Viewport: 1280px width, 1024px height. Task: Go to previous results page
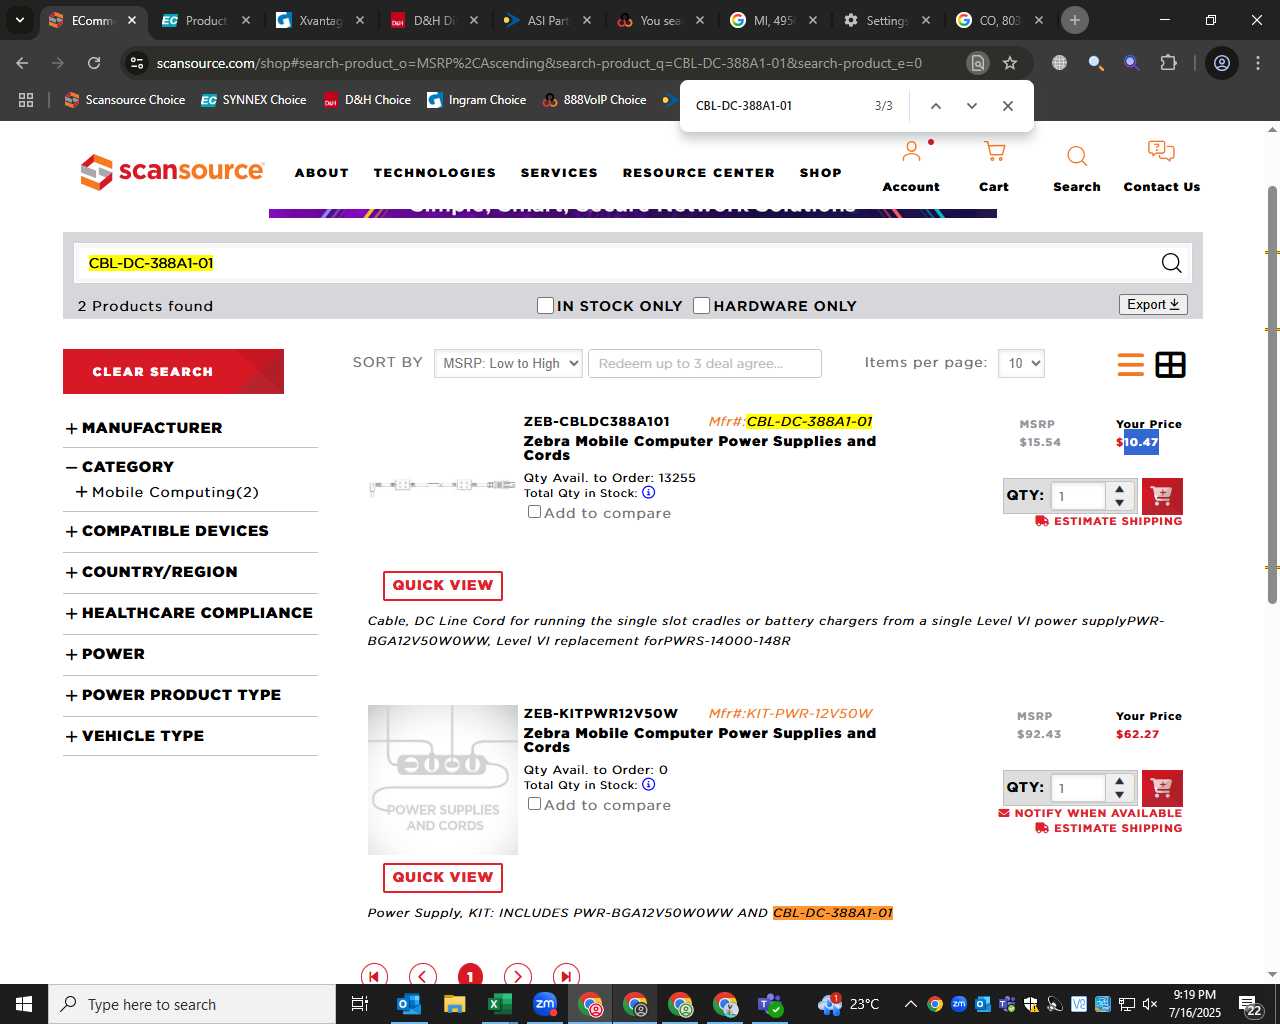tap(422, 976)
